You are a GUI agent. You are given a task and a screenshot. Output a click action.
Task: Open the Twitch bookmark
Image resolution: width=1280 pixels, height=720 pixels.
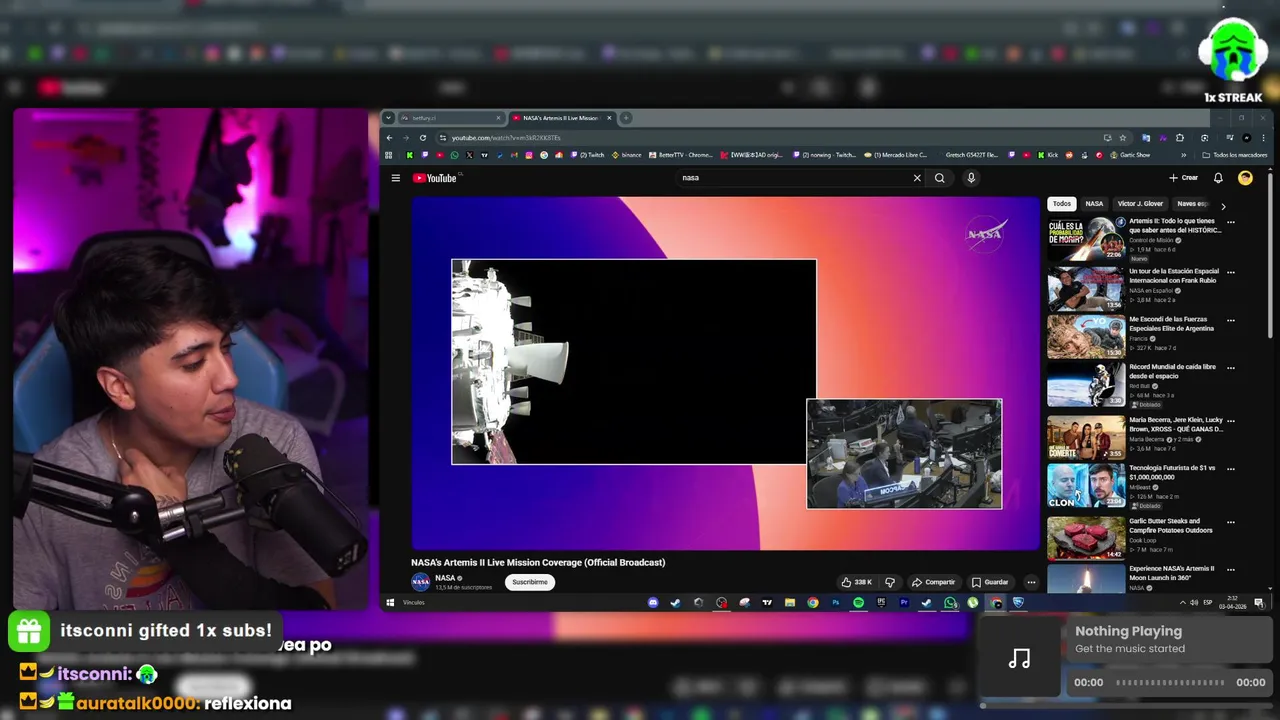pos(589,155)
